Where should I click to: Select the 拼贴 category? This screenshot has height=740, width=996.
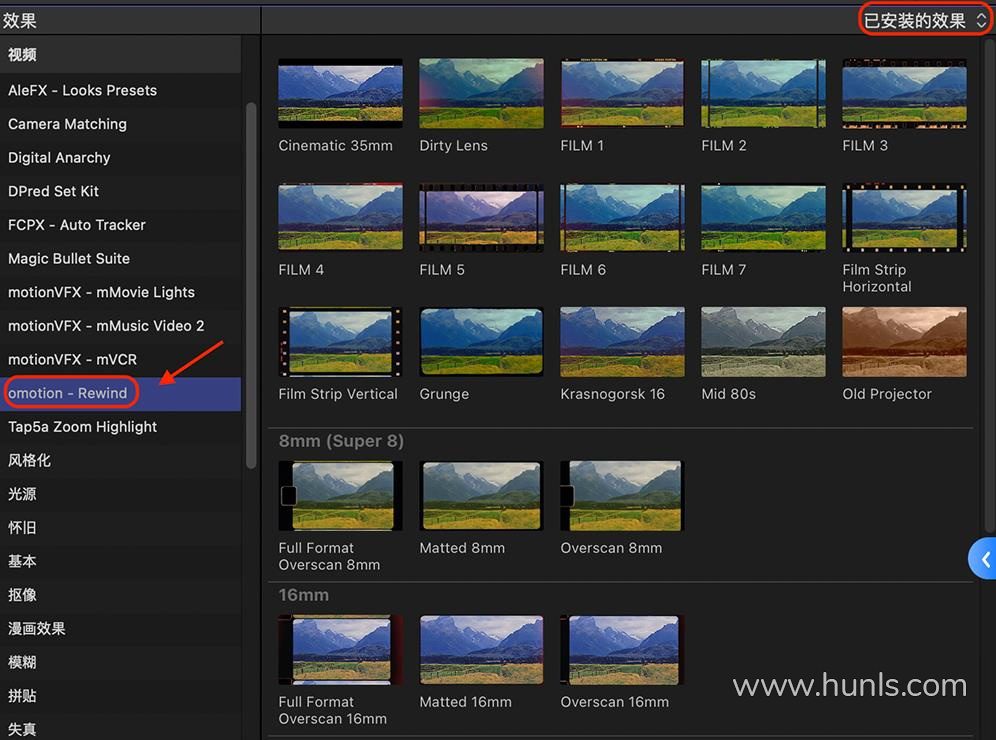(121, 696)
